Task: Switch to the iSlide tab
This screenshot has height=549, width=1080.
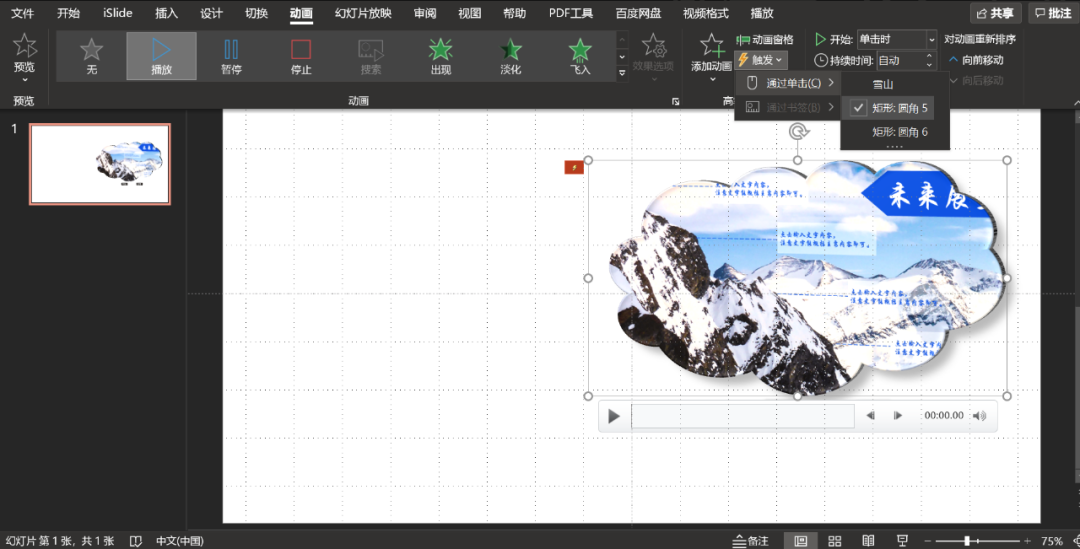Action: pos(118,13)
